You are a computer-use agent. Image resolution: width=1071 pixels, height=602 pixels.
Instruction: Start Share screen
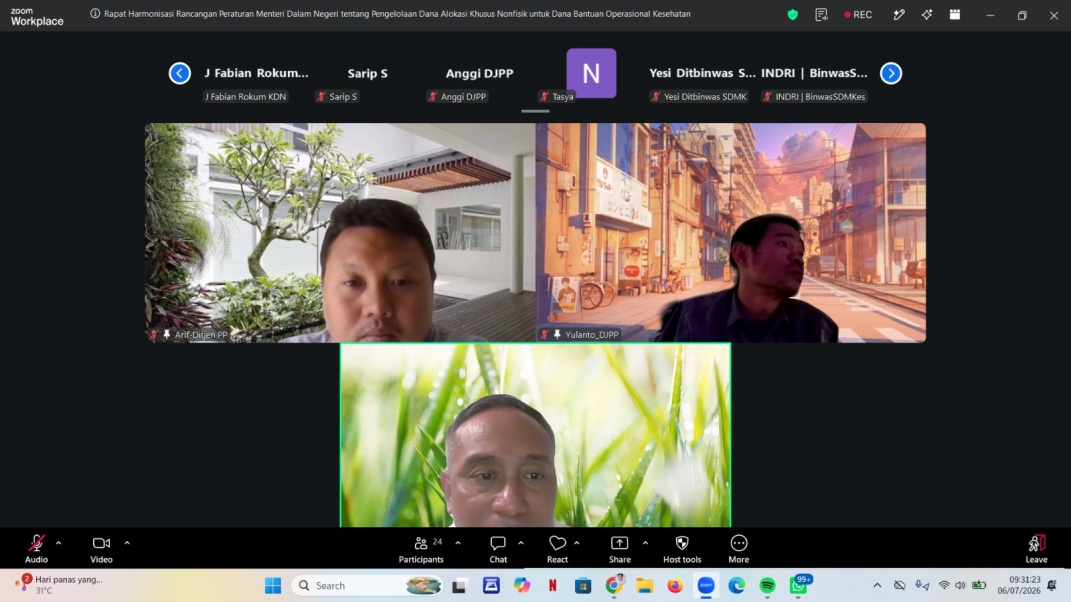click(x=620, y=549)
